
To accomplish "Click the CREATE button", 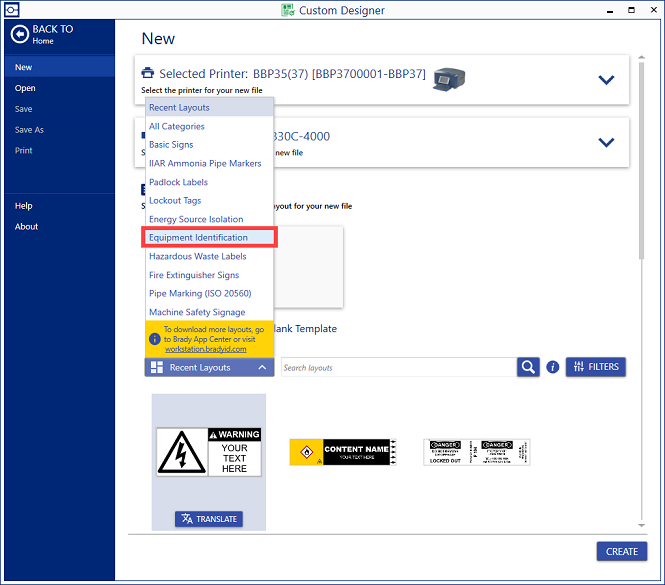I will [622, 551].
